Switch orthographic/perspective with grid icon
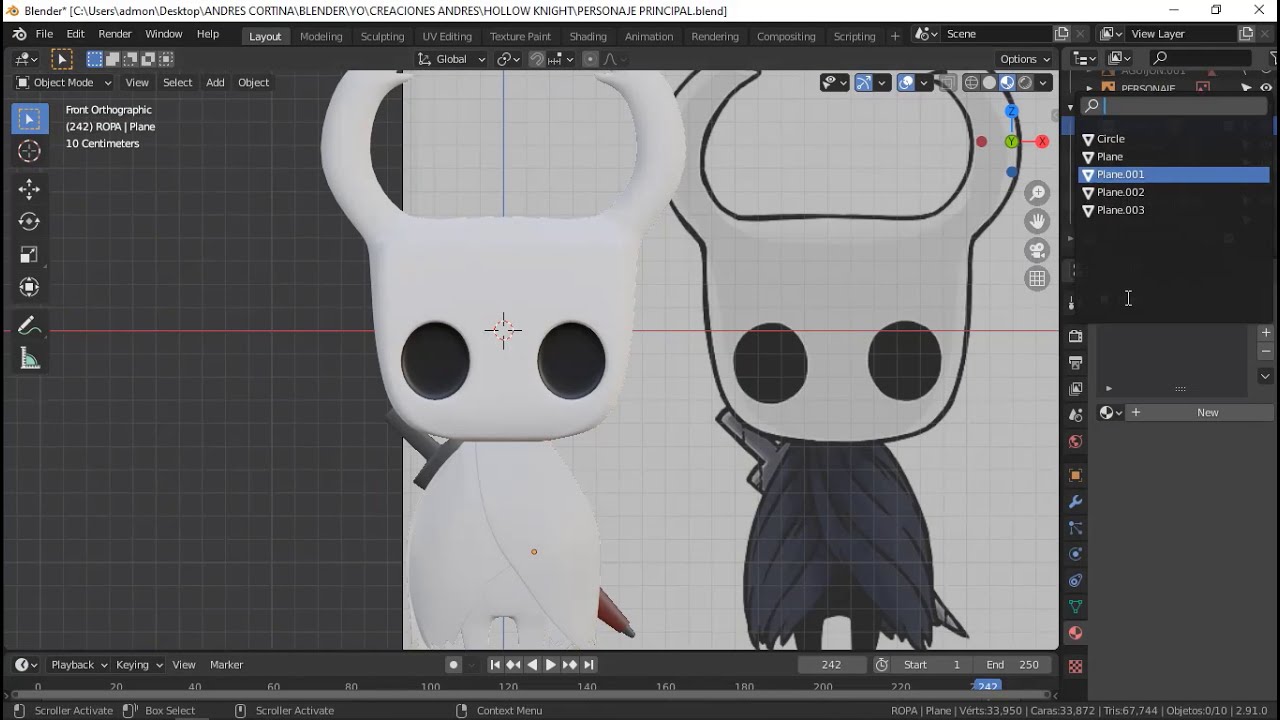 click(1037, 279)
